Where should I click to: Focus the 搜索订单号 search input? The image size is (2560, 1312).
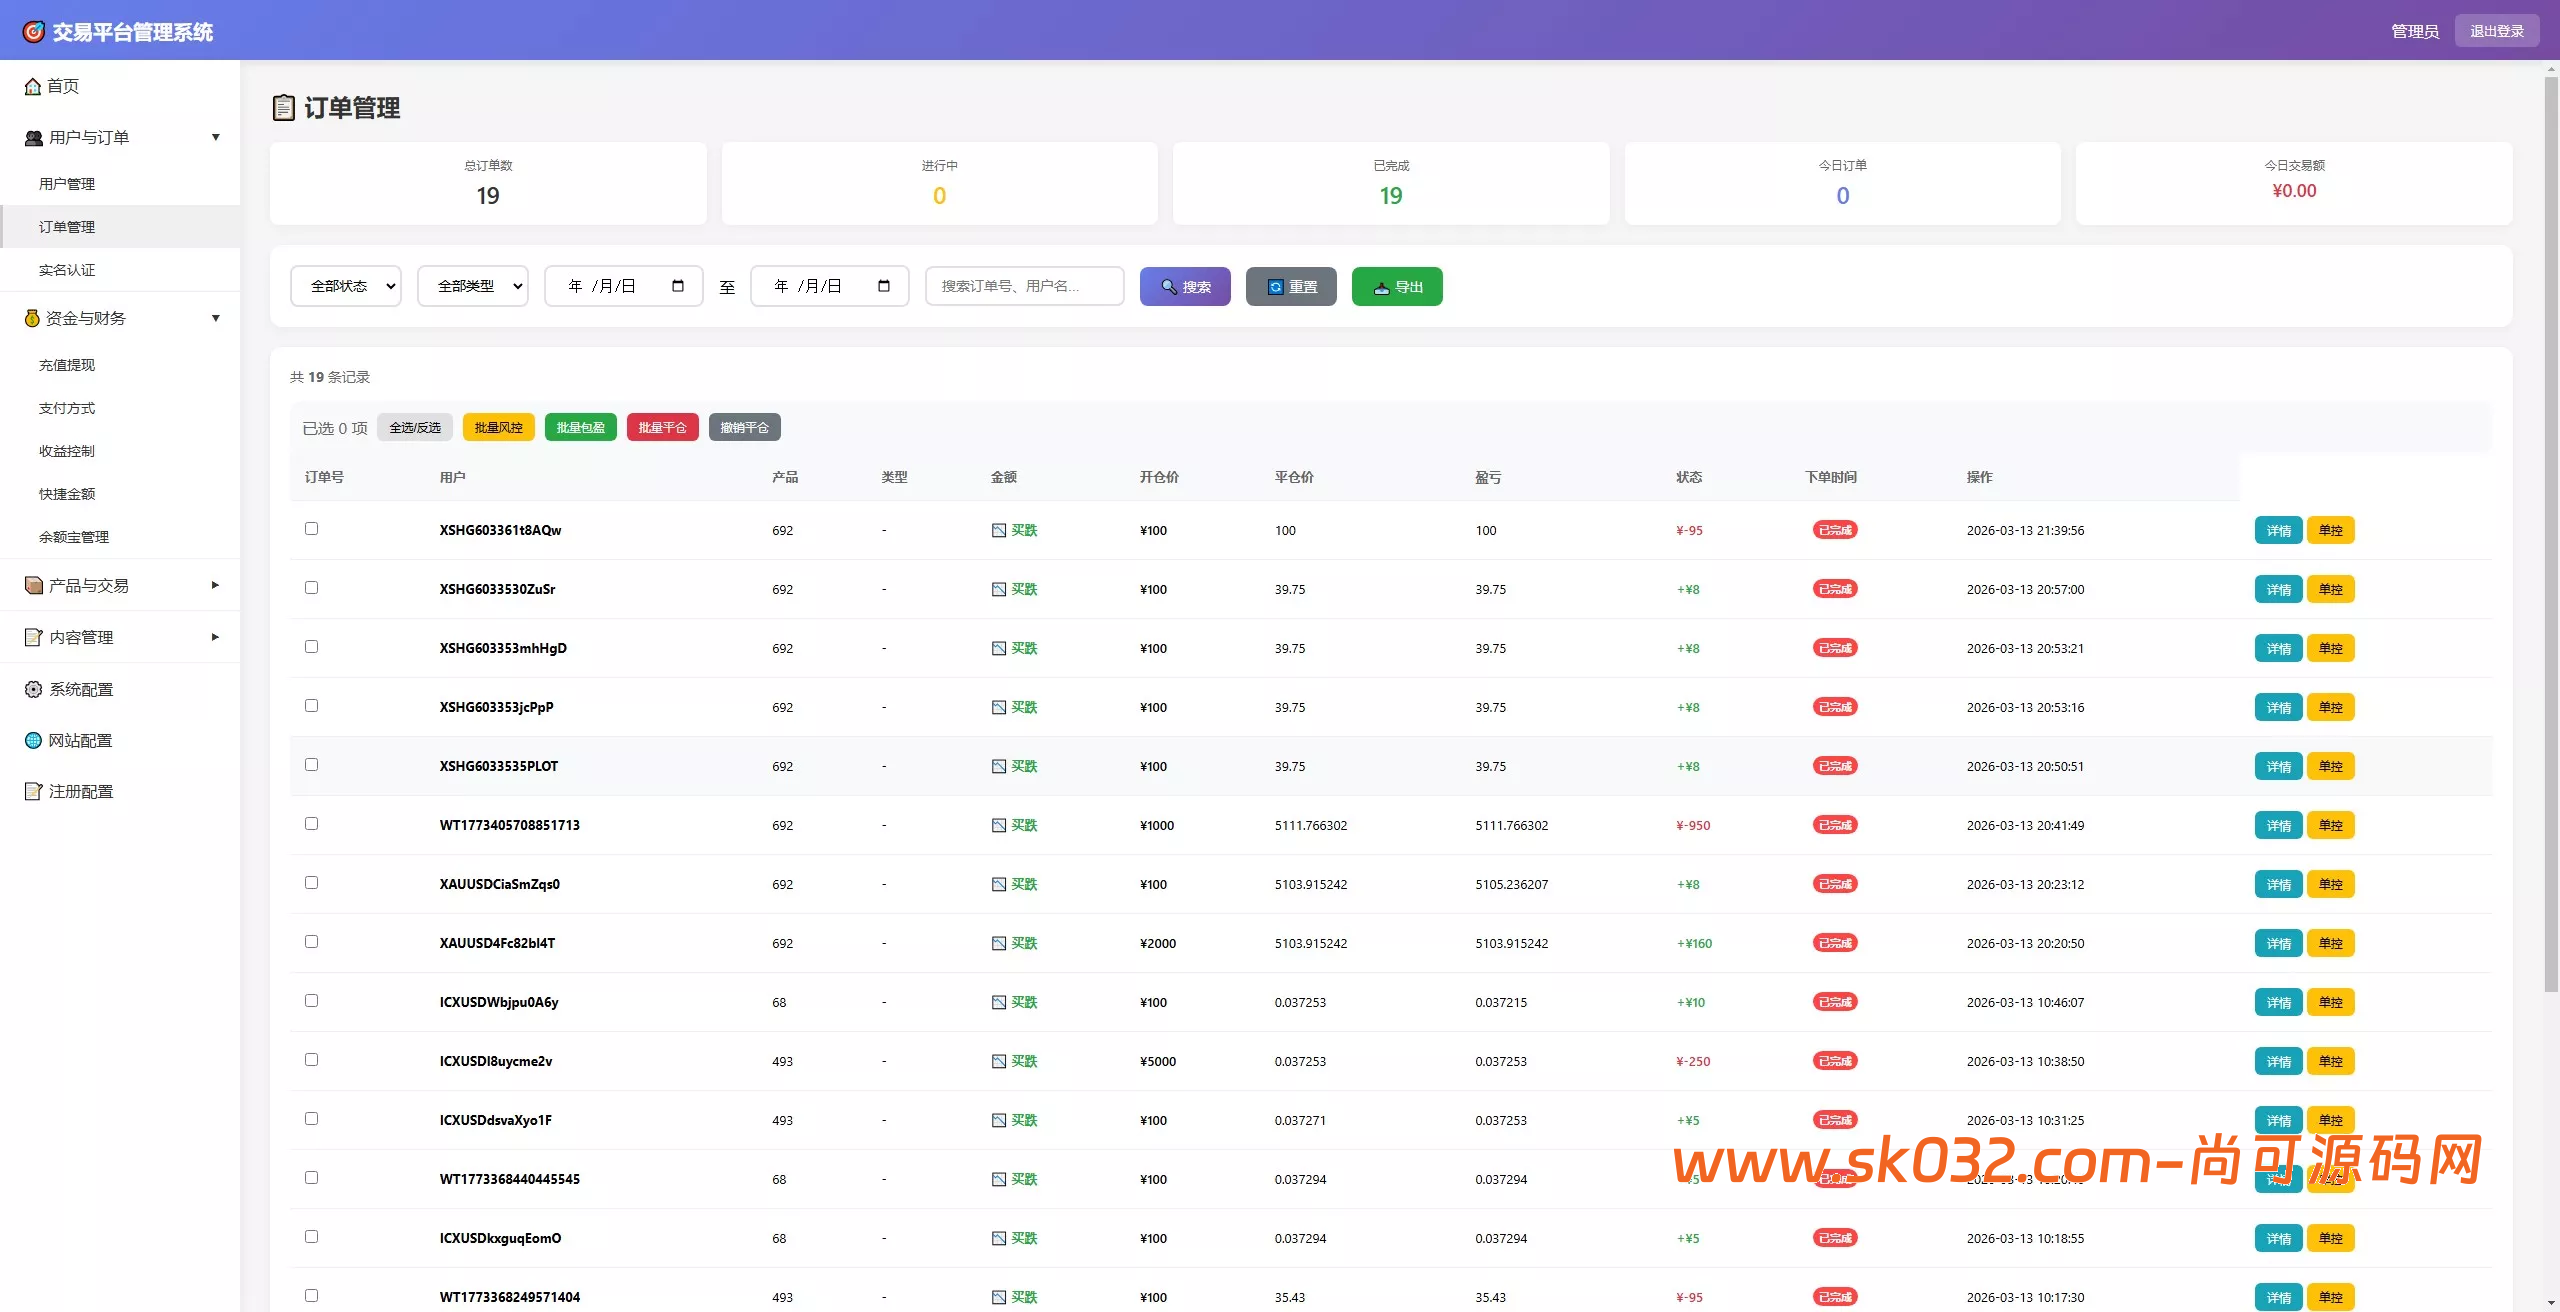click(x=1024, y=286)
